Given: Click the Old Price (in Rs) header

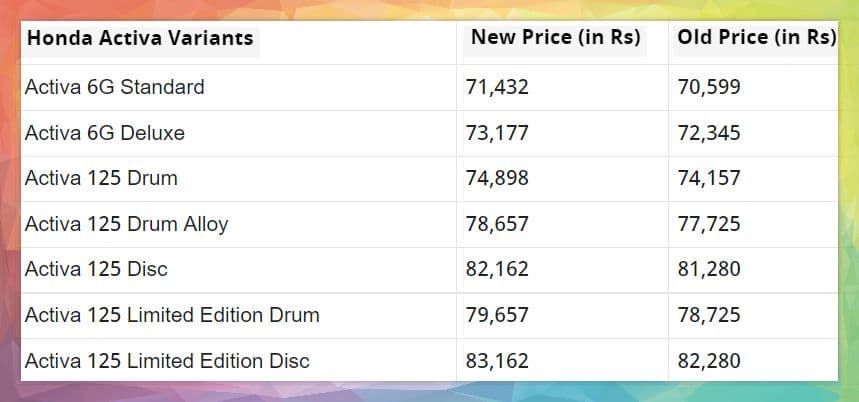Looking at the screenshot, I should [756, 38].
